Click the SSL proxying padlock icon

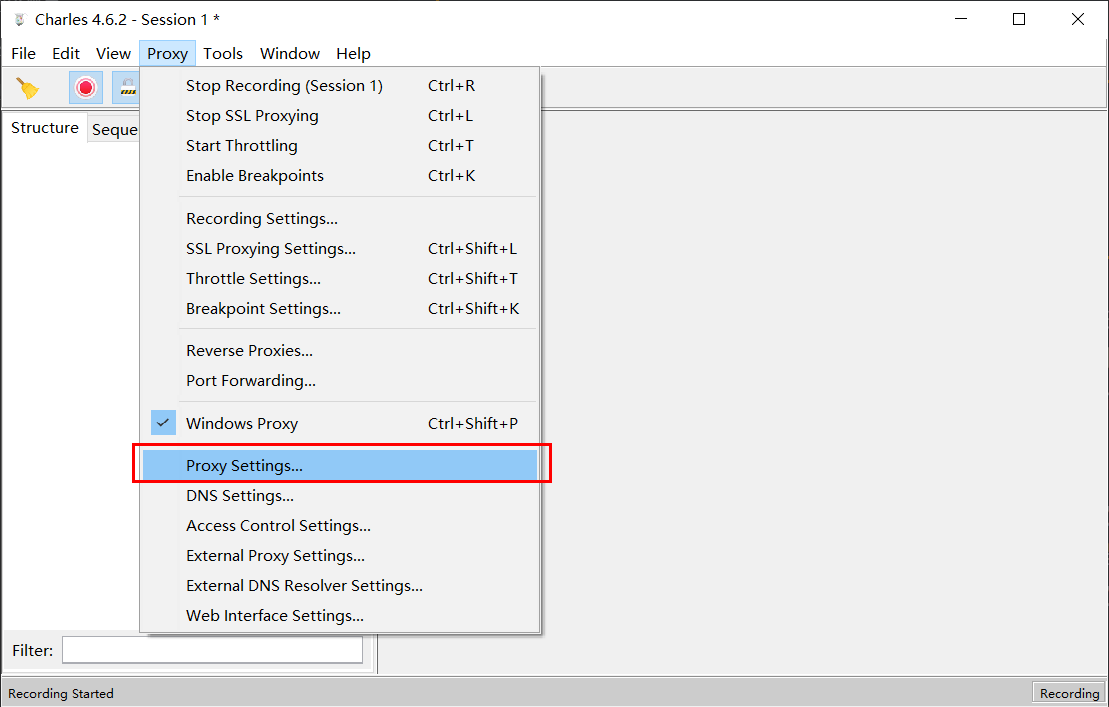126,88
